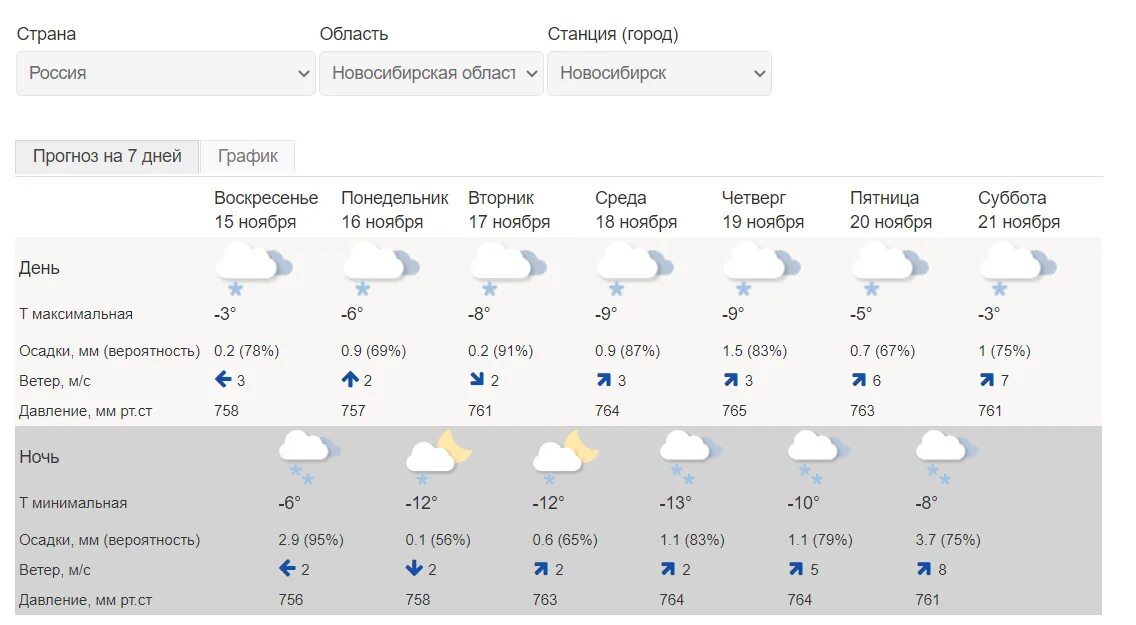
Task: Click Monday daytime north wind arrow icon
Action: tap(350, 379)
